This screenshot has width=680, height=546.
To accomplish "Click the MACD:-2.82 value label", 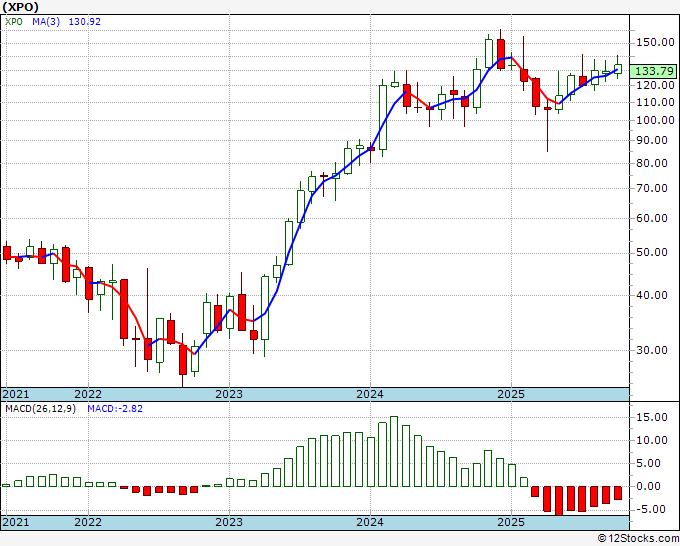I will 115,409.
